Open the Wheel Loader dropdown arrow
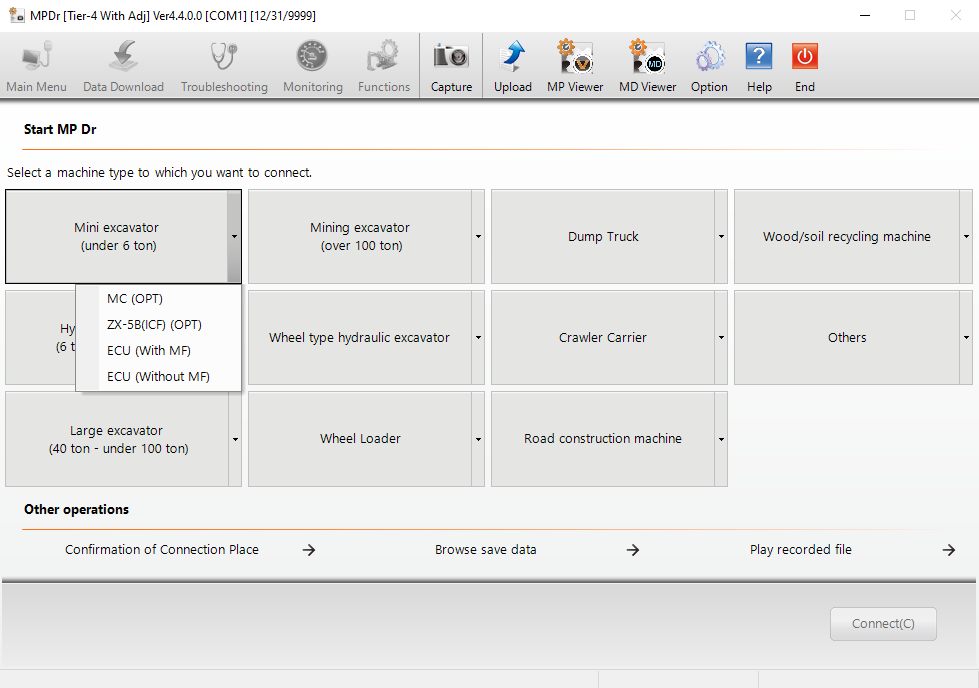Screen dimensions: 979x688 pos(478,439)
